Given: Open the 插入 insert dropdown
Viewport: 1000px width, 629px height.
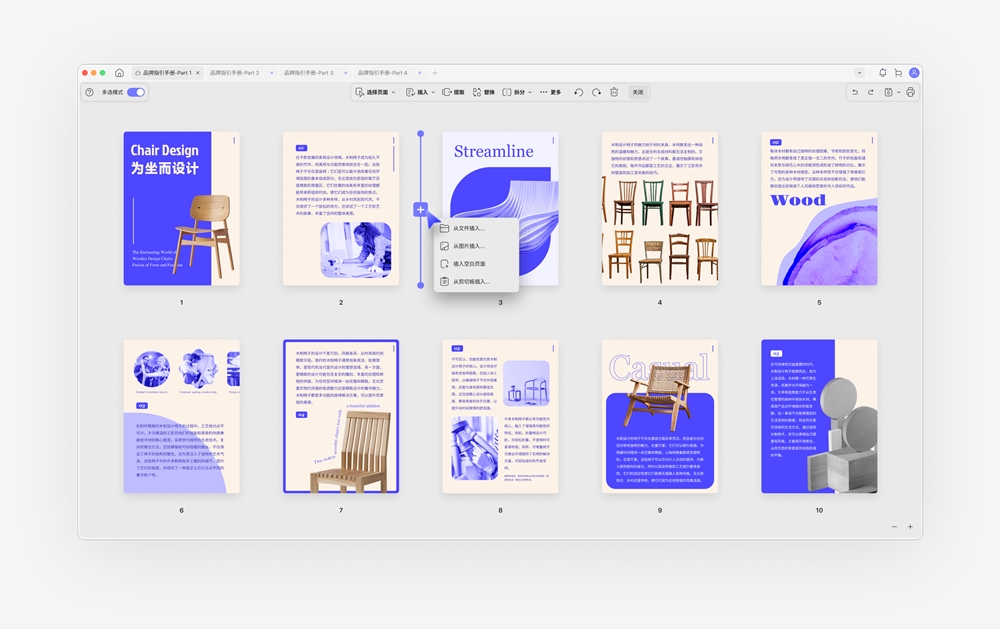Looking at the screenshot, I should [420, 92].
